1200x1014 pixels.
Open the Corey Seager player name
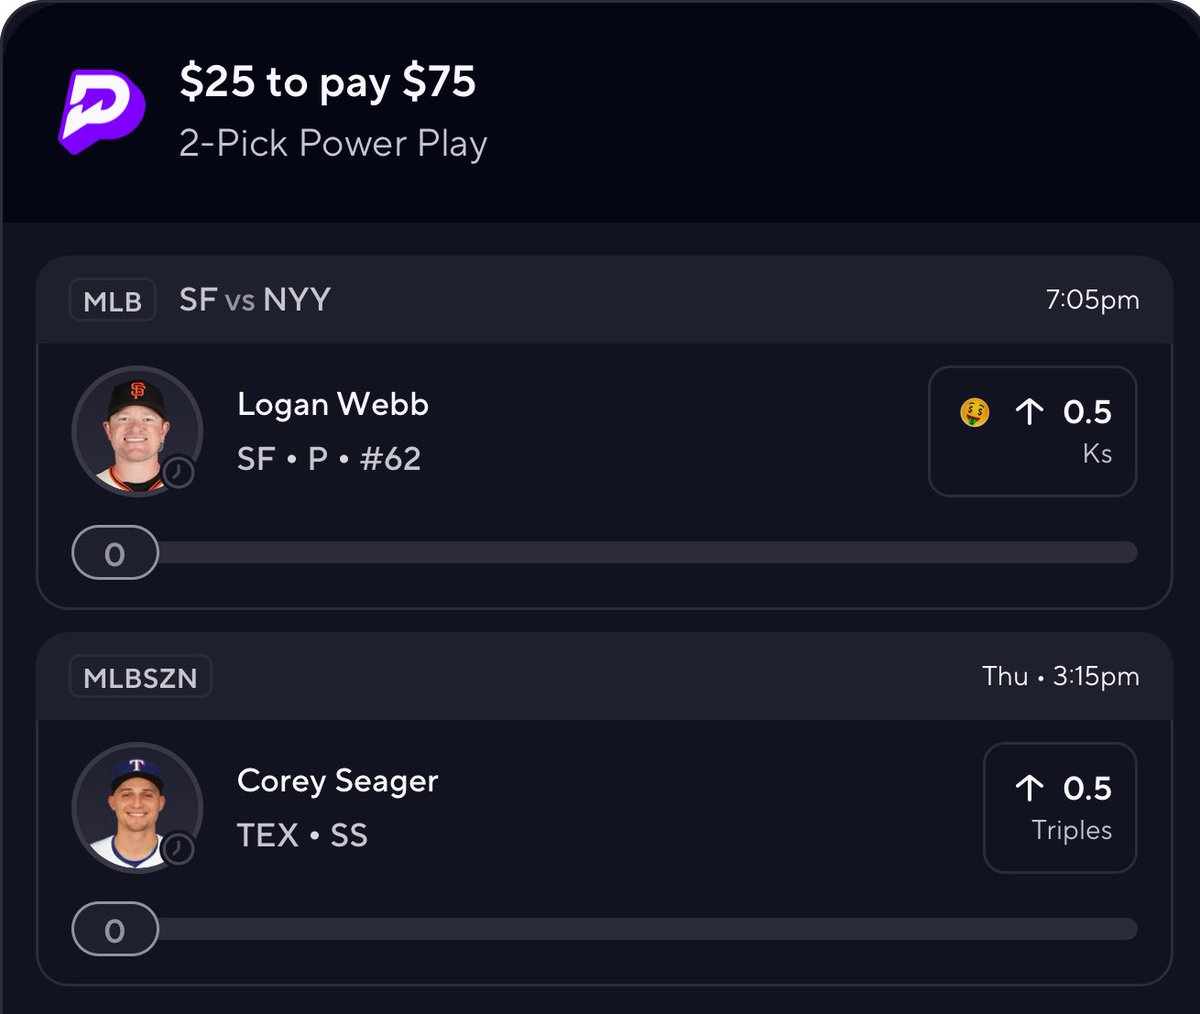338,781
